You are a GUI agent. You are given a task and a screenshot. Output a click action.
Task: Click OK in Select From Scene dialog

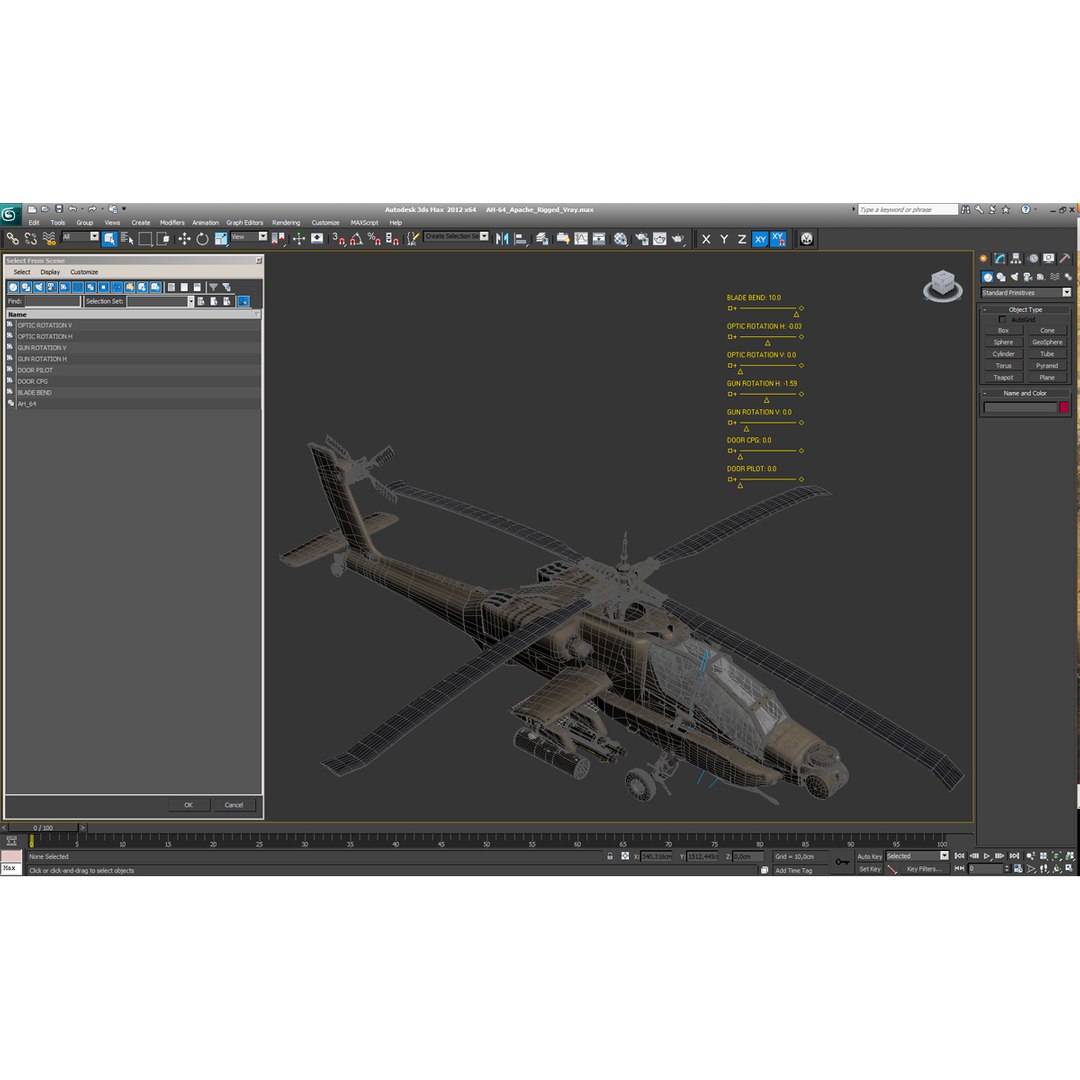point(188,805)
